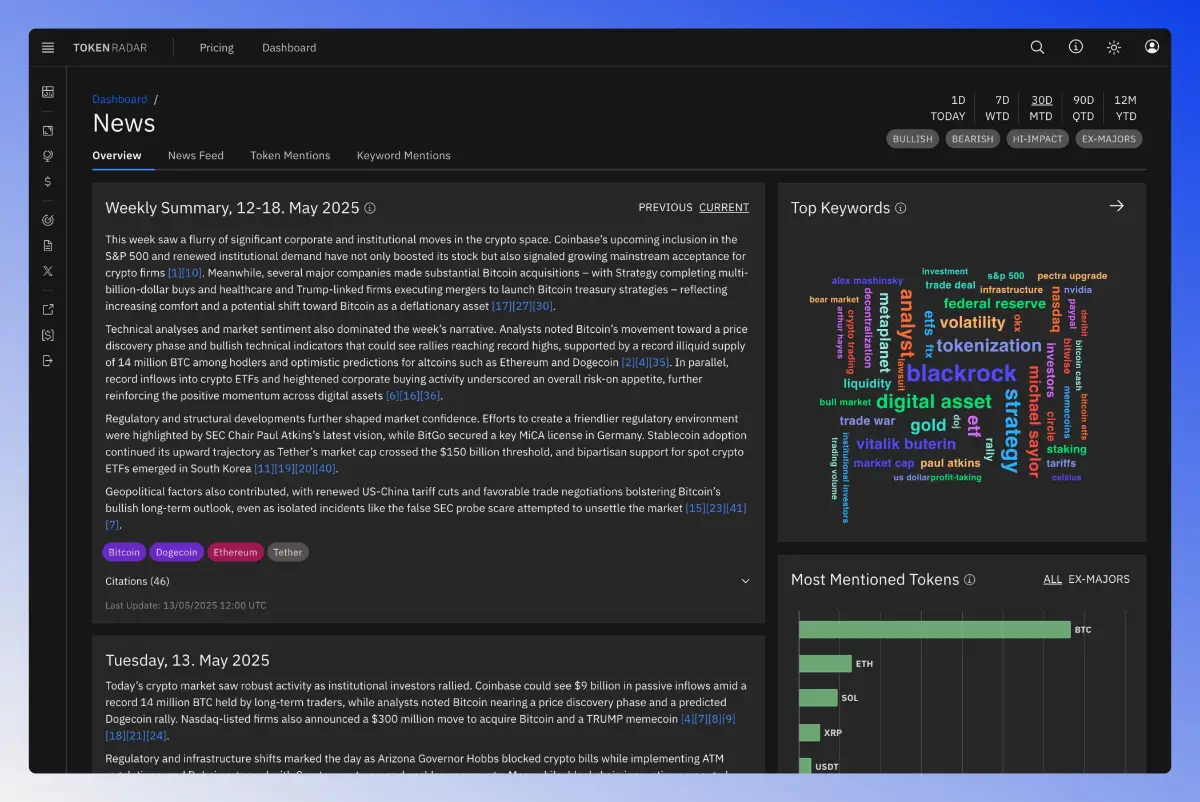Expand the Citations (46) chevron
The width and height of the screenshot is (1200, 802).
point(745,581)
